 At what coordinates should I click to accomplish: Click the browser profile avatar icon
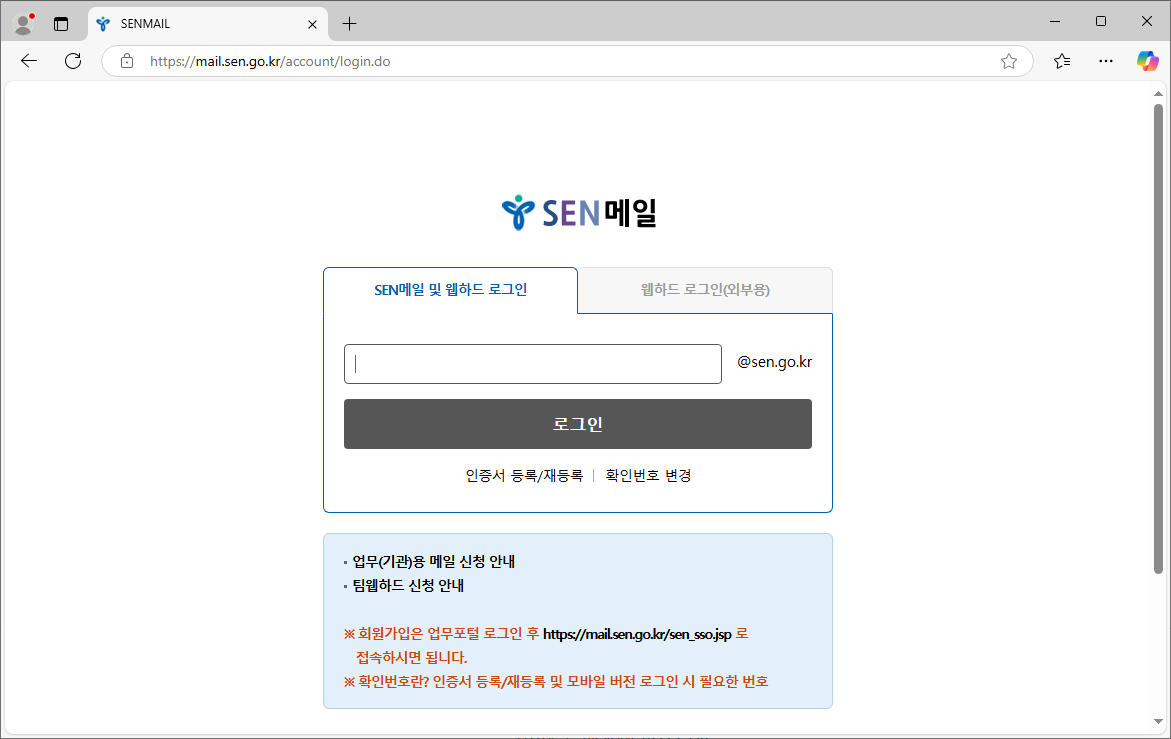click(22, 22)
